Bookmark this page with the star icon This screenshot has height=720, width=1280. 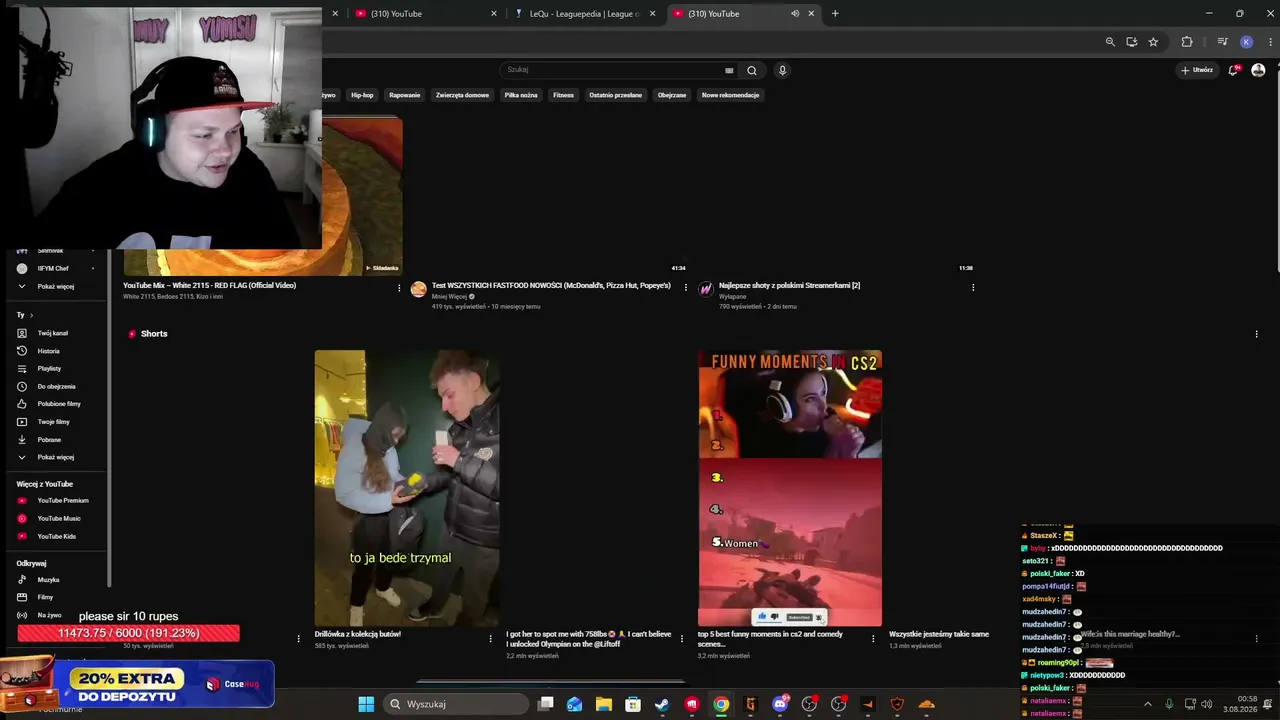pyautogui.click(x=1153, y=42)
